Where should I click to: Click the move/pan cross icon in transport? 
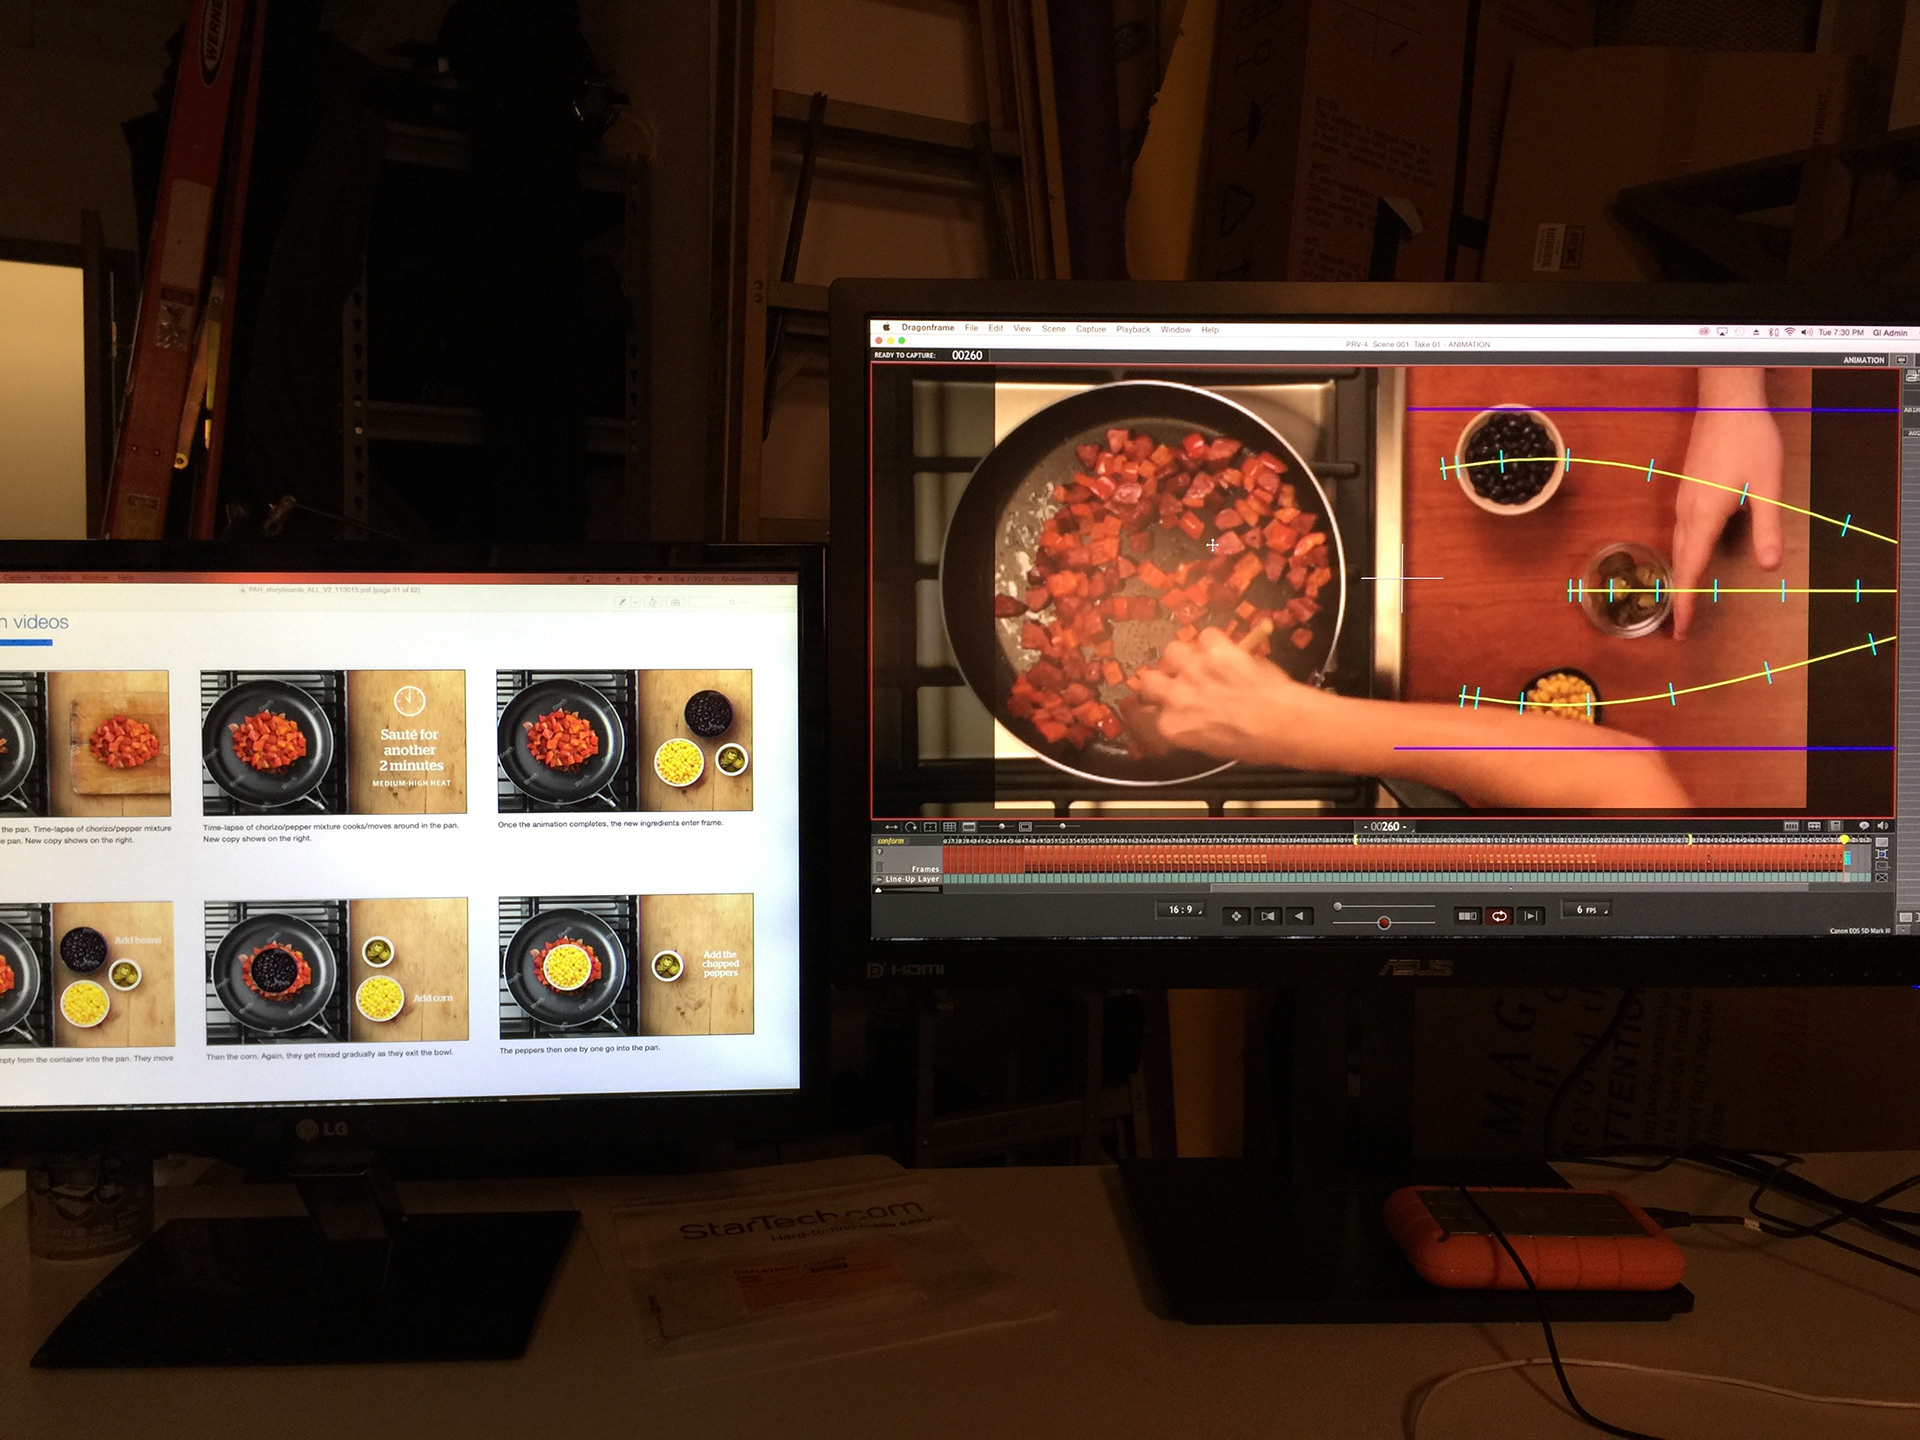(1237, 916)
